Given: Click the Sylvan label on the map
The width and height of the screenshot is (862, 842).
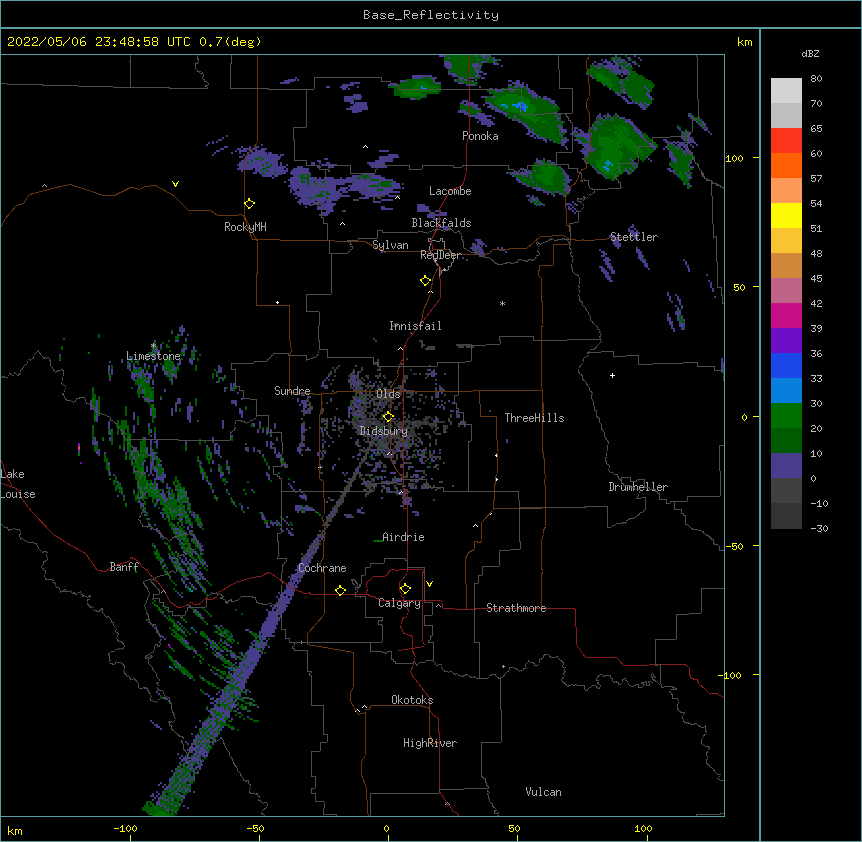Looking at the screenshot, I should point(390,245).
